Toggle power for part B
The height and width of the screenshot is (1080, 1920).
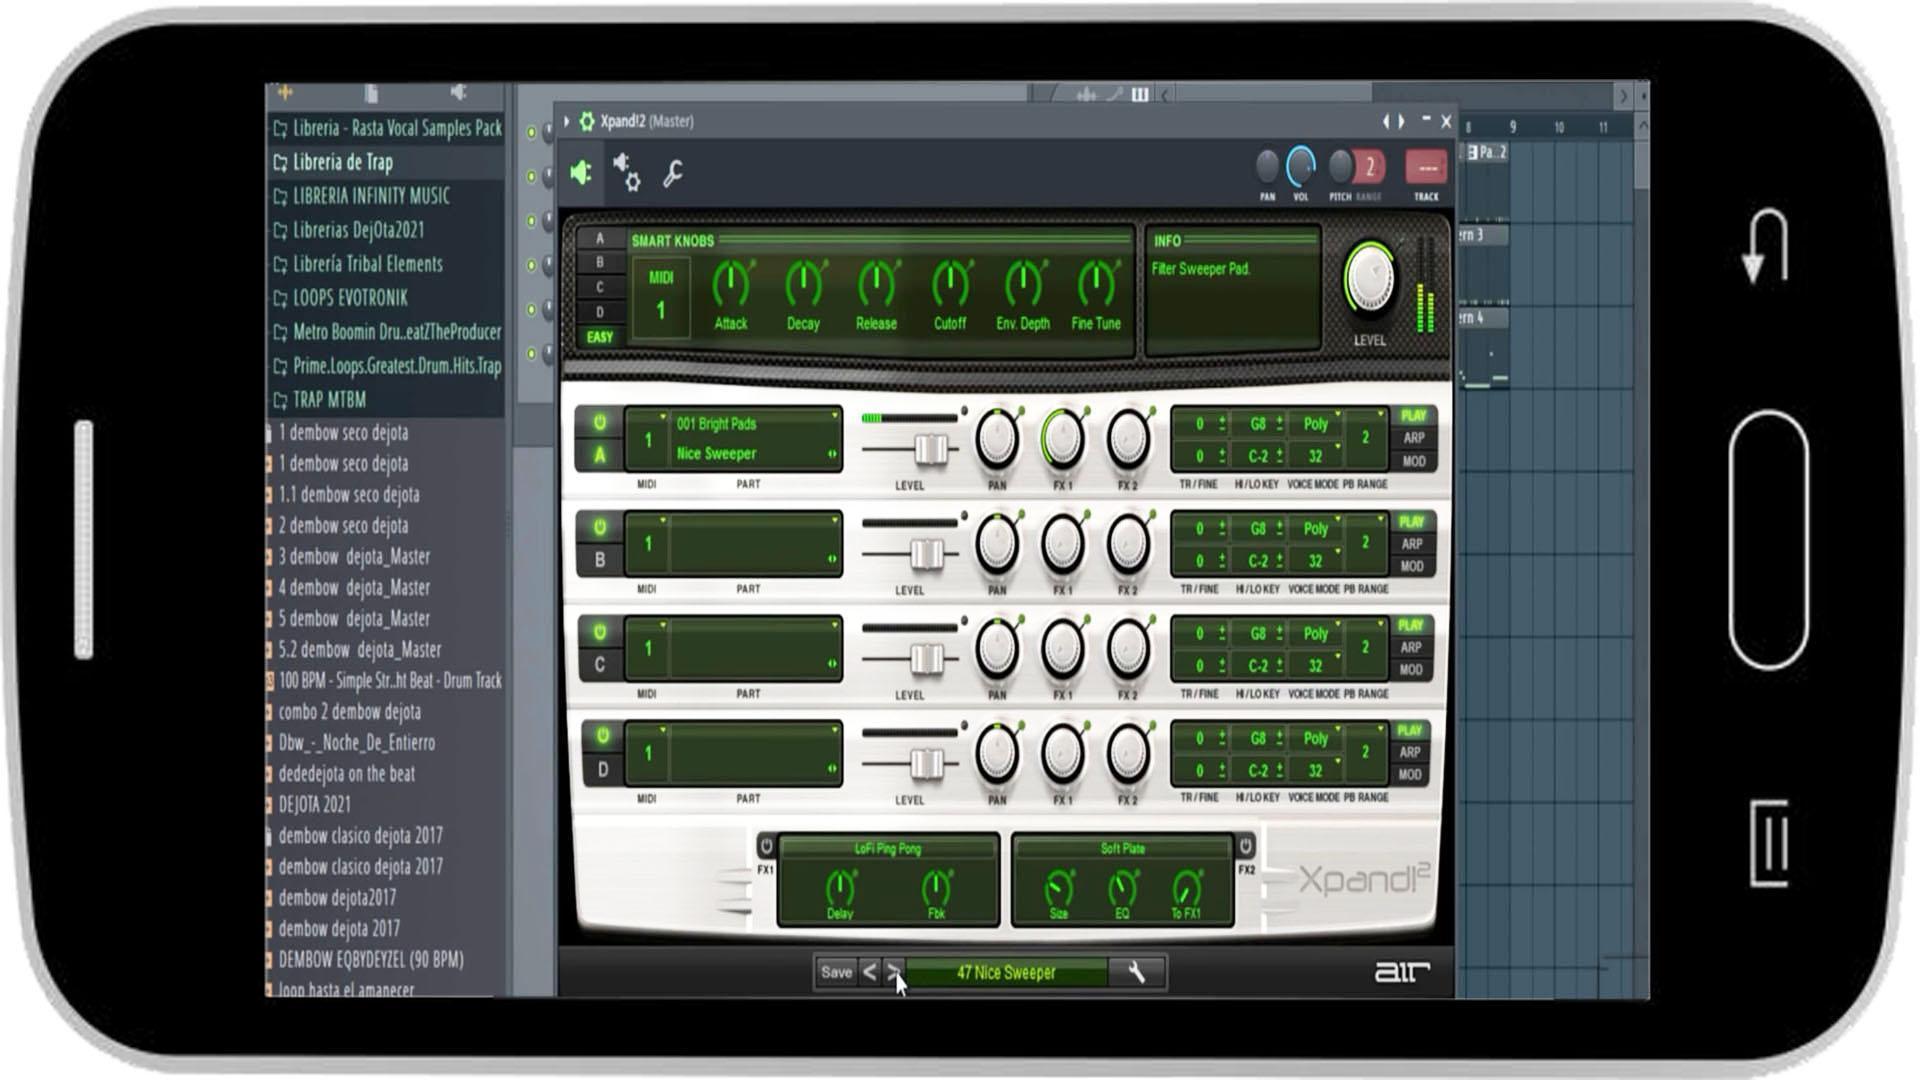pyautogui.click(x=600, y=527)
